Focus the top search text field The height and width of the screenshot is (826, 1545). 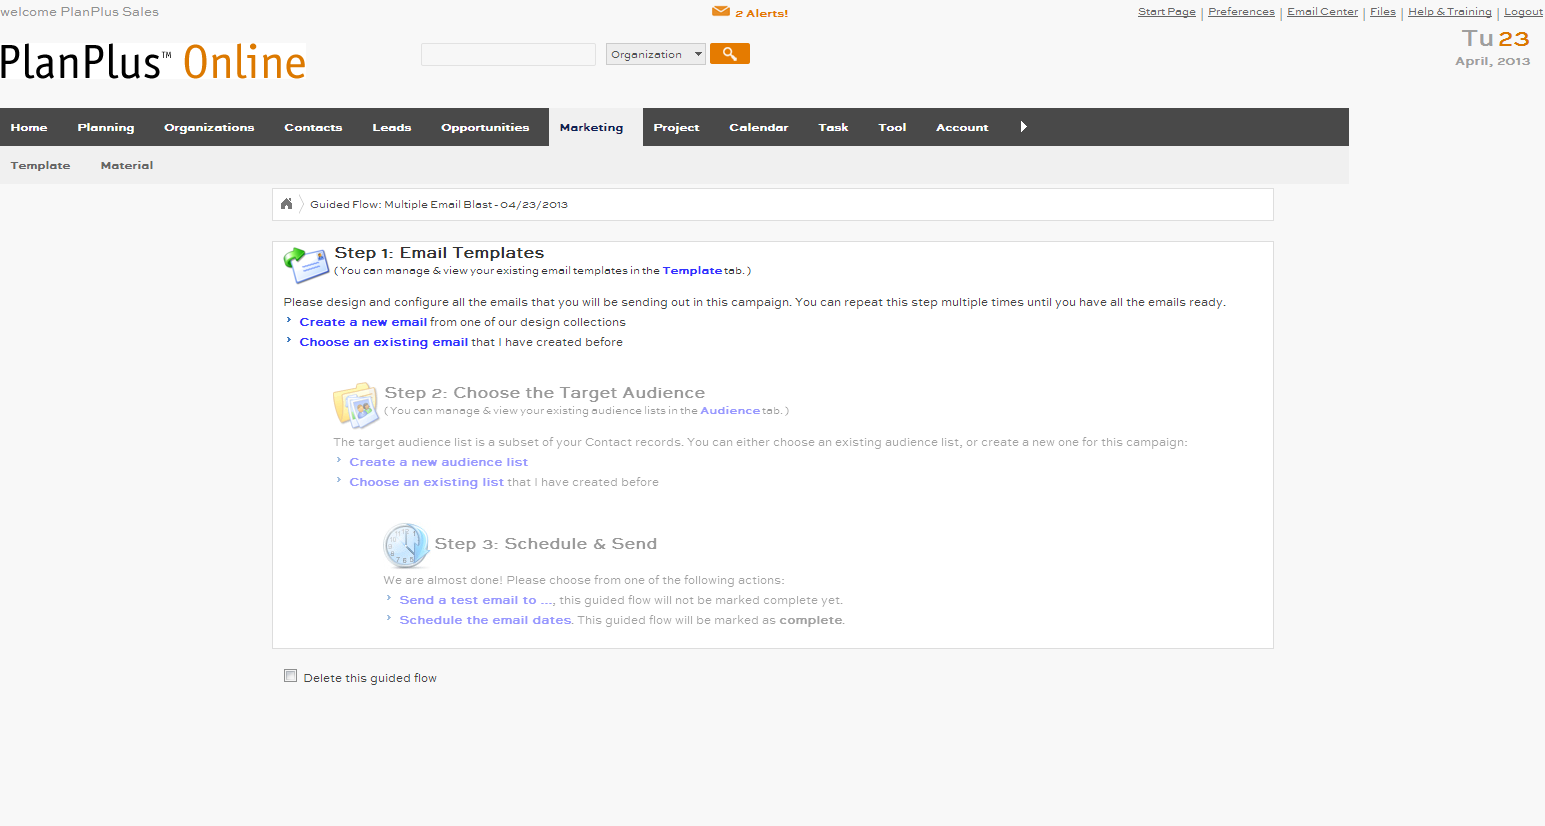[x=508, y=54]
